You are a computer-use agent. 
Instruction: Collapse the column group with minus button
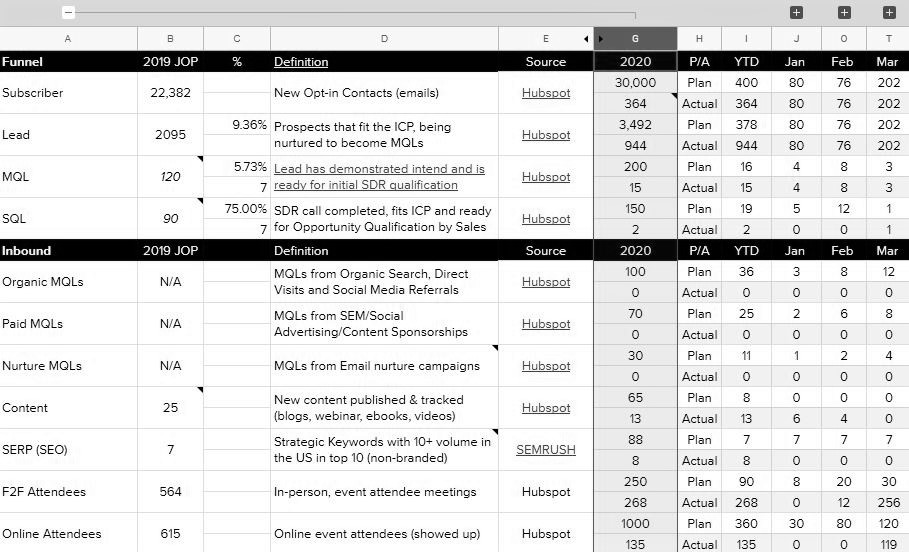68,12
